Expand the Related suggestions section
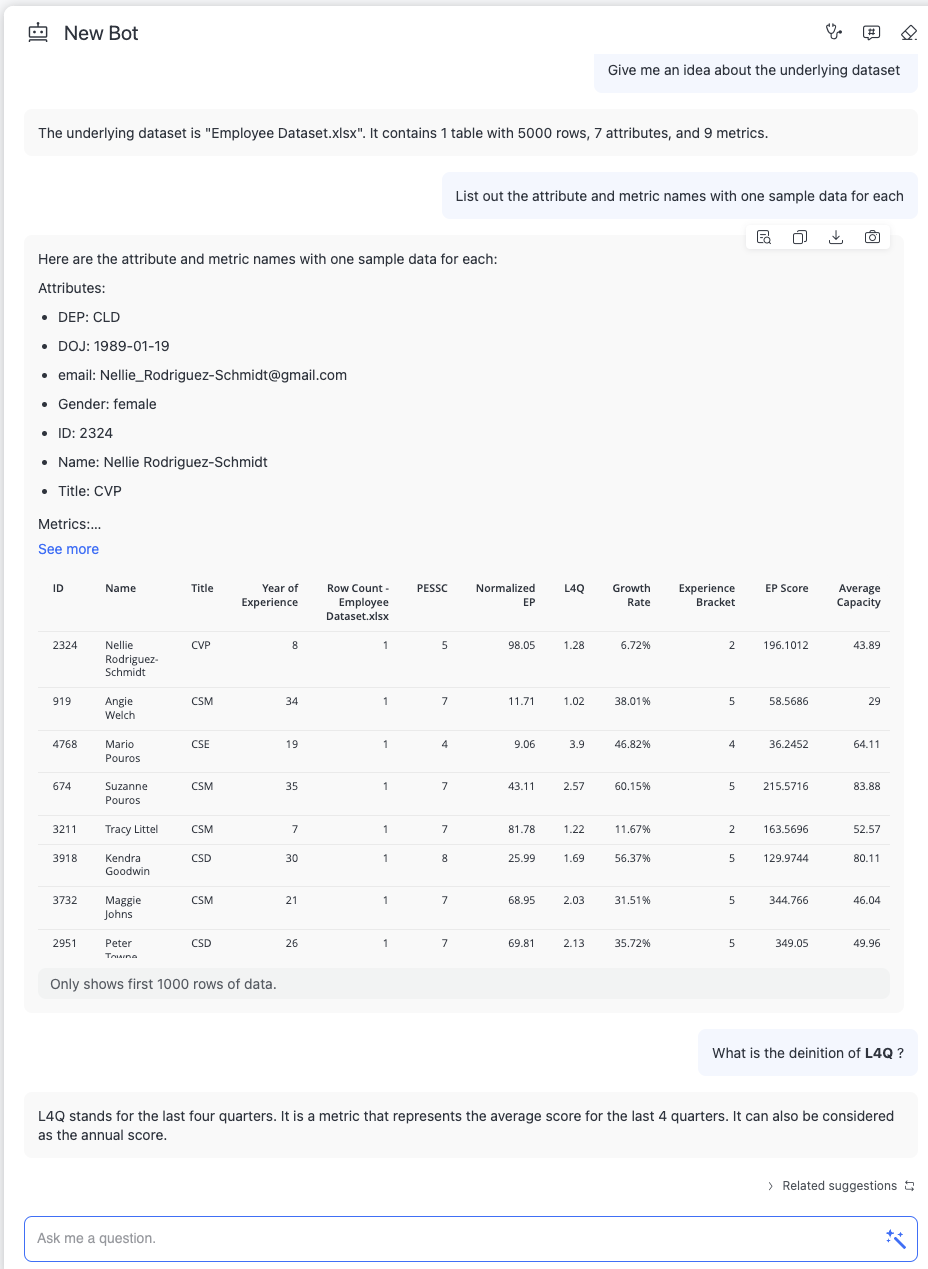Image resolution: width=928 pixels, height=1269 pixels. click(831, 1186)
